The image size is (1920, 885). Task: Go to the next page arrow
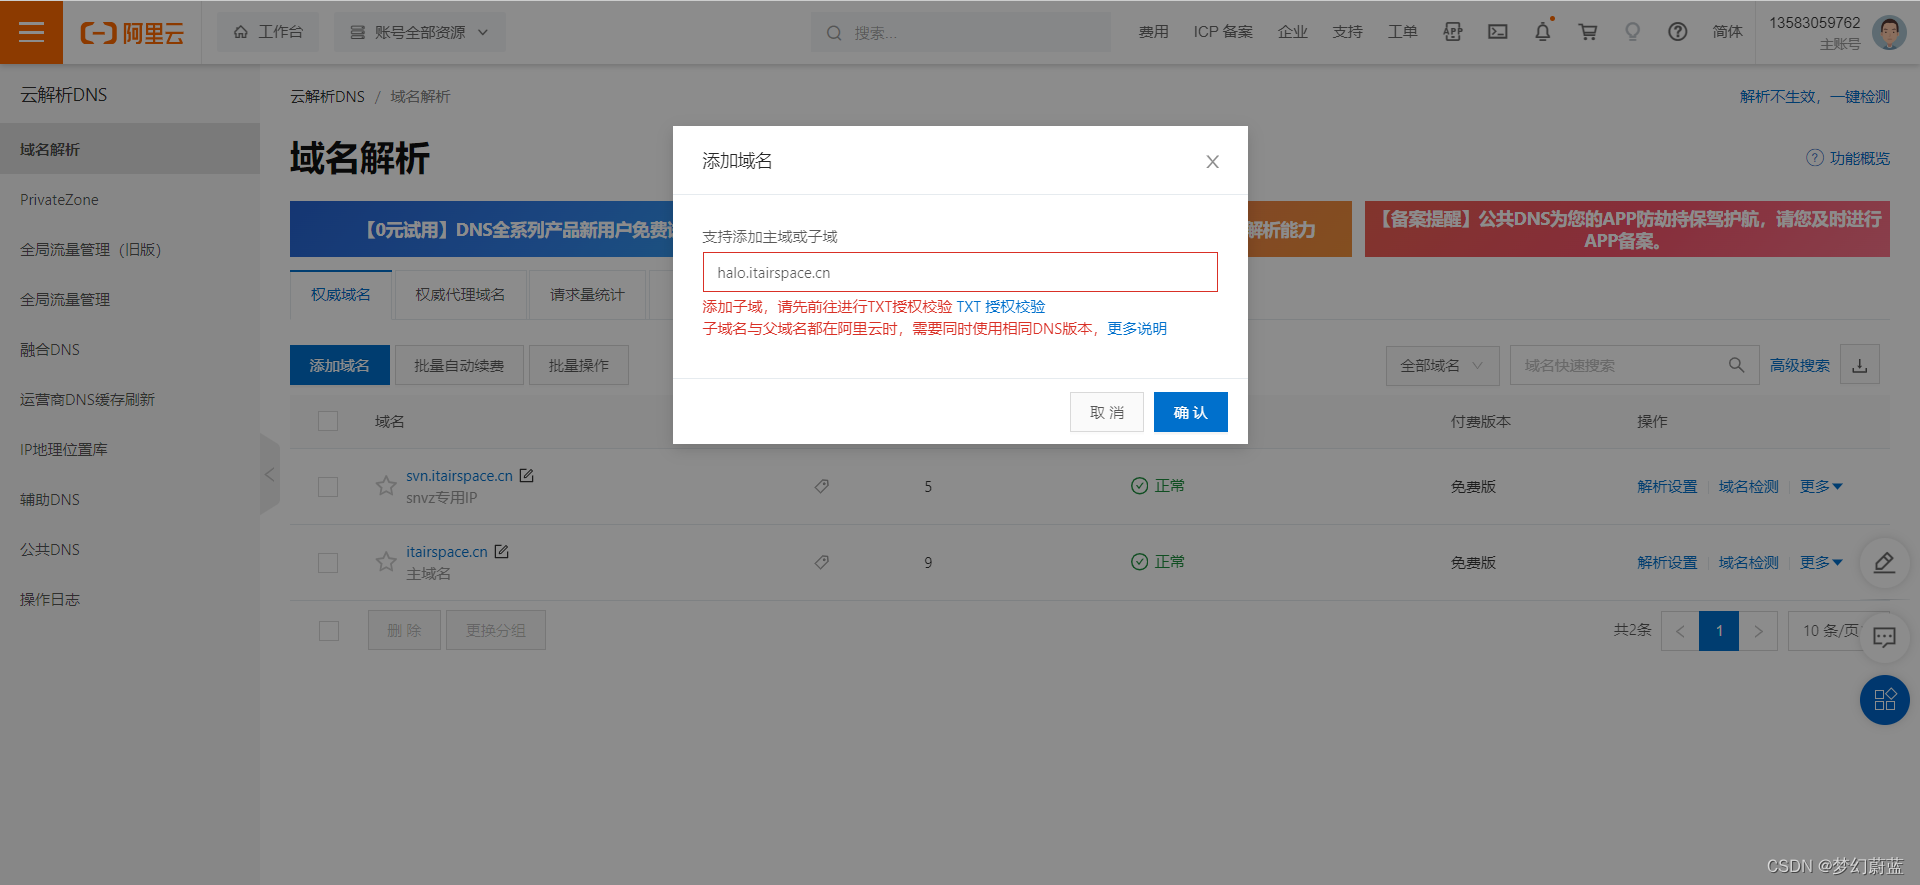click(x=1758, y=631)
